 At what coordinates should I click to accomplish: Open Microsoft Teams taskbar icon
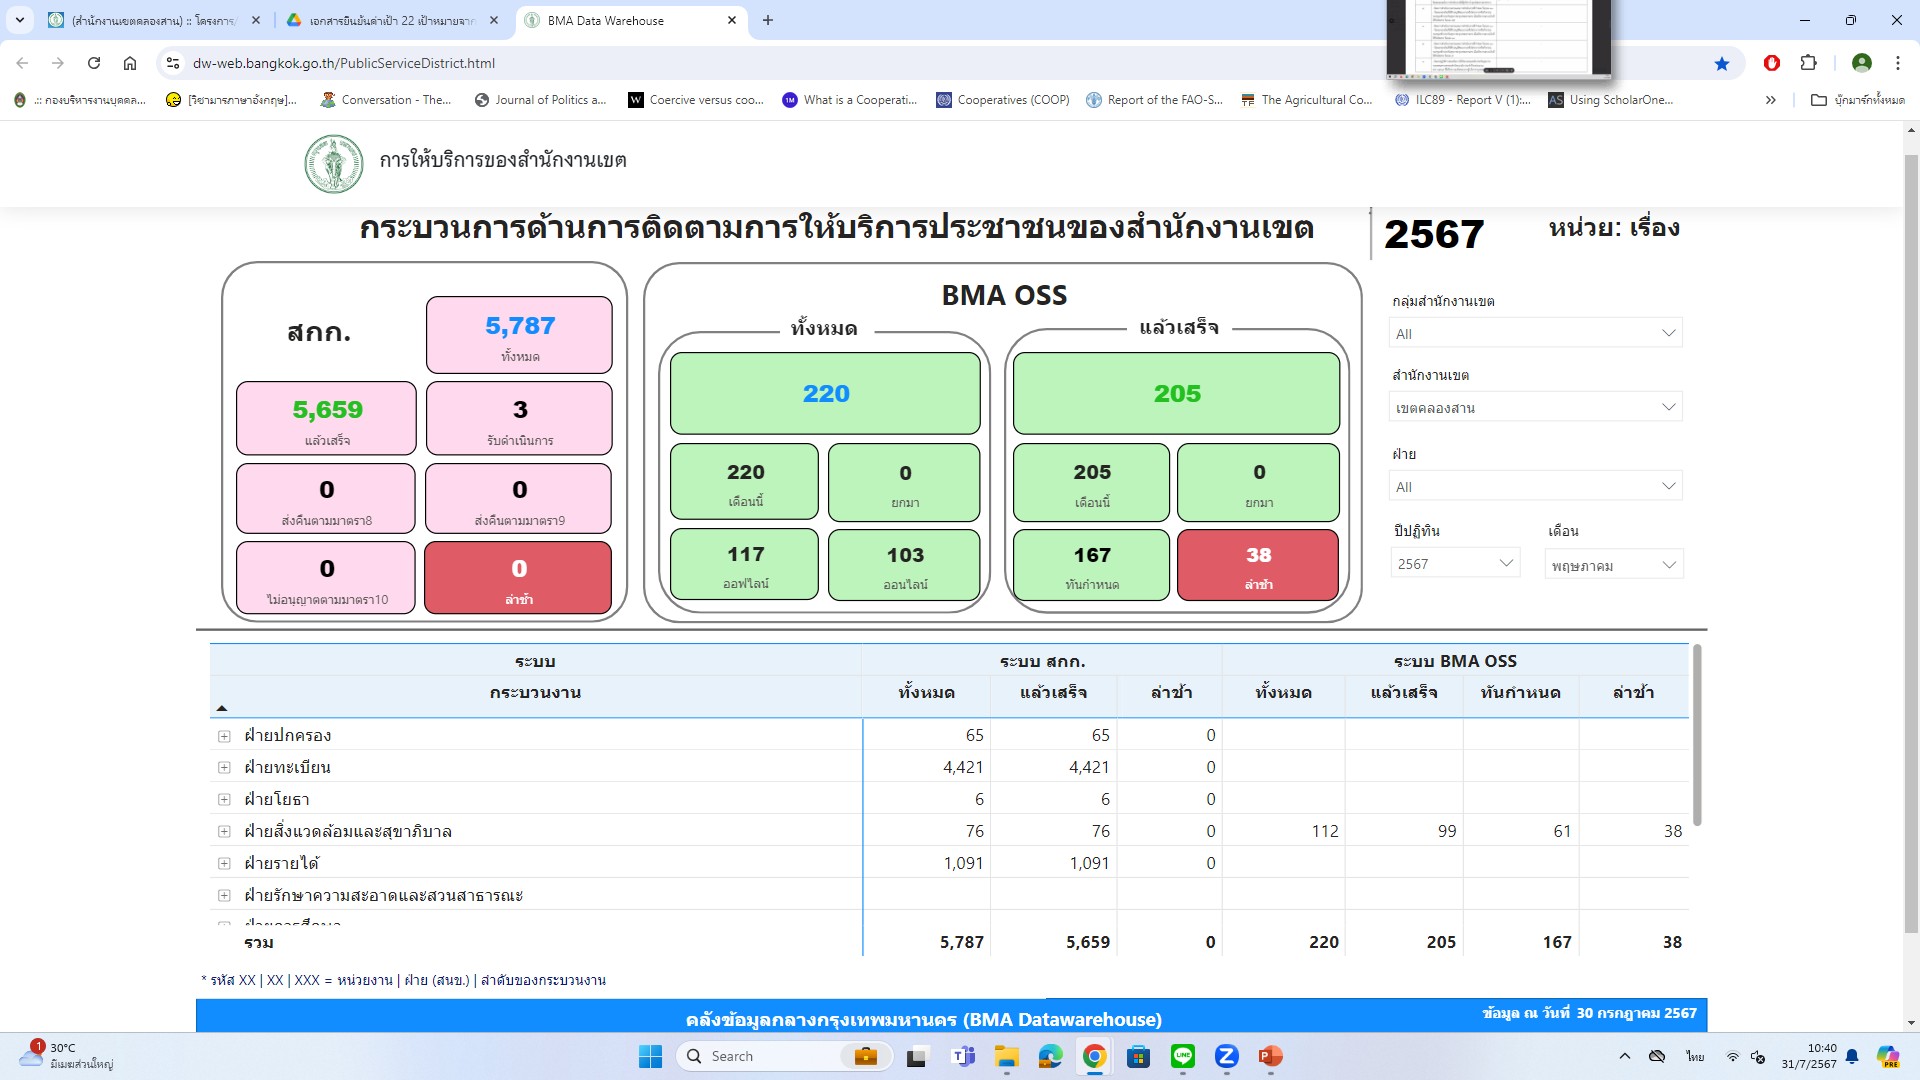tap(963, 1056)
